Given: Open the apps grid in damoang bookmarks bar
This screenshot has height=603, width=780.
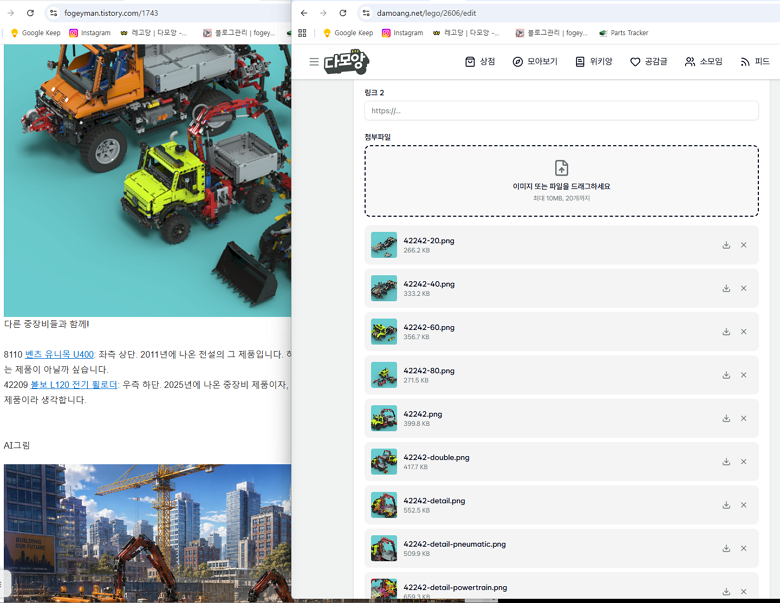Looking at the screenshot, I should [x=302, y=33].
